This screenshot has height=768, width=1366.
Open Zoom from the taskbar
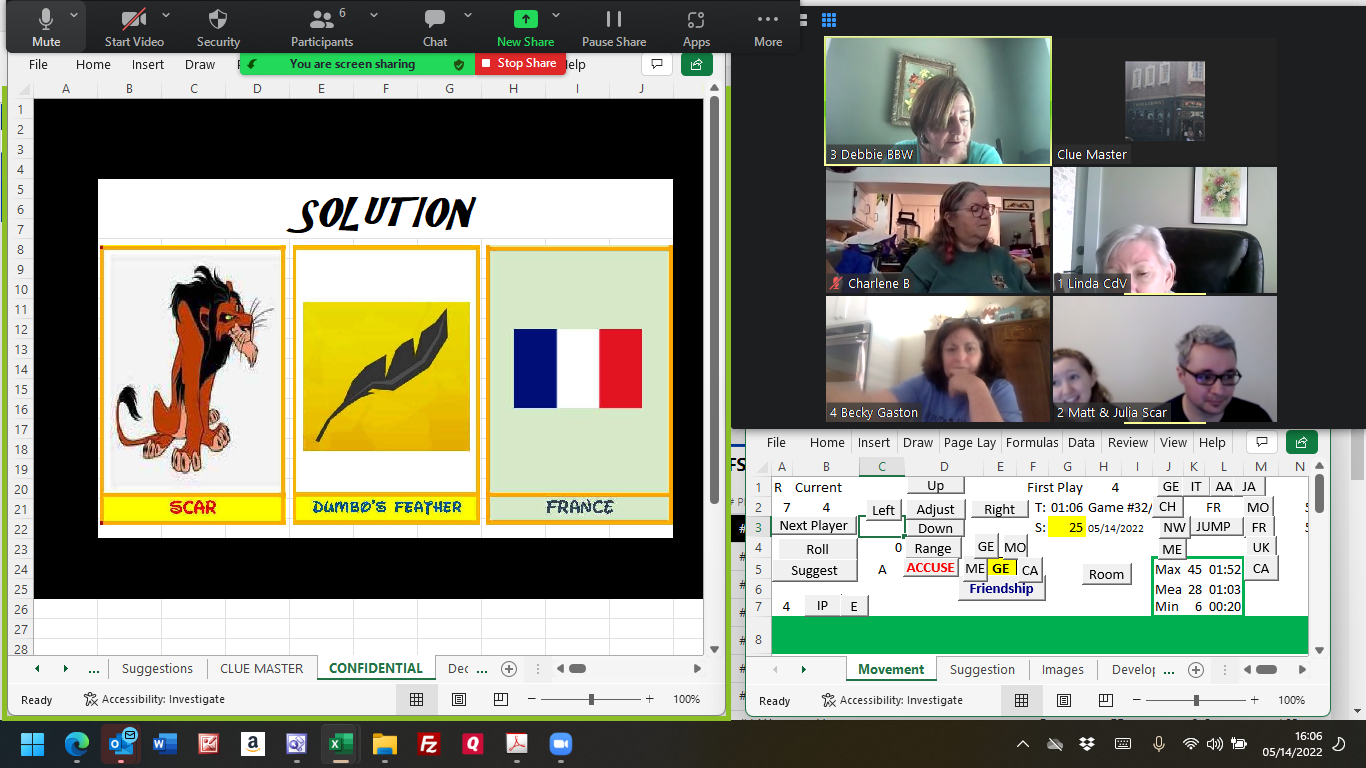560,744
